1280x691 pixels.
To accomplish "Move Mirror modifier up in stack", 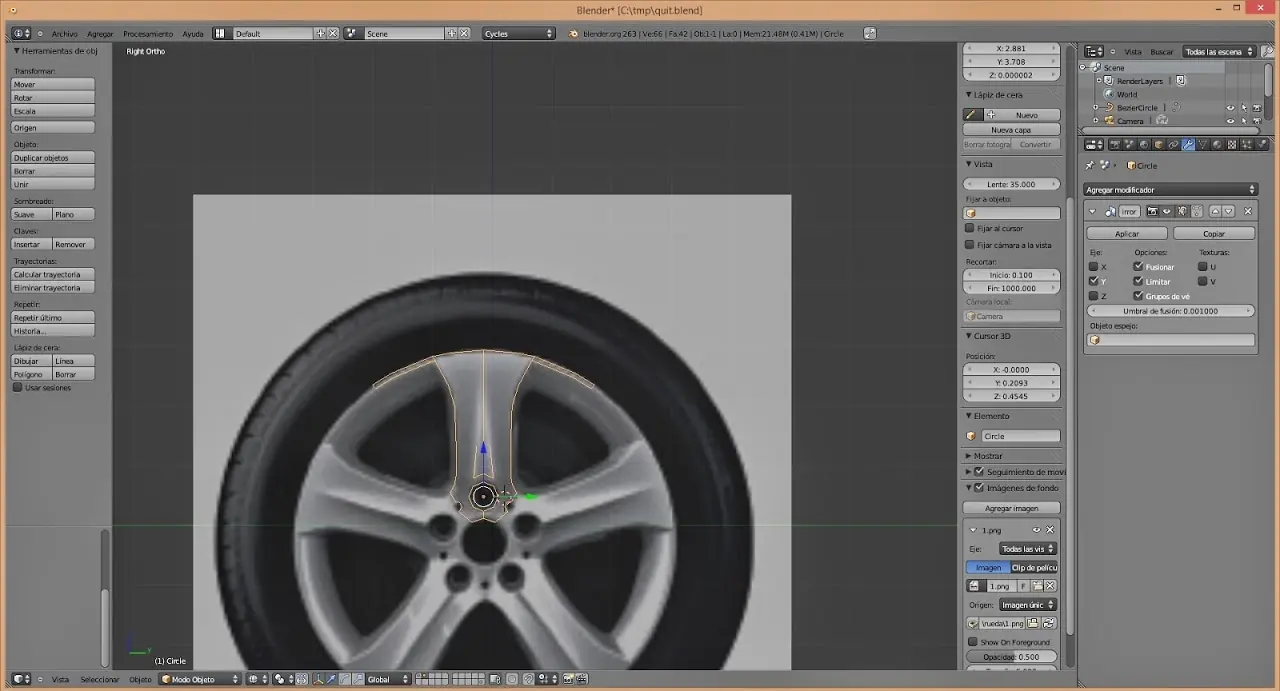I will point(1215,211).
